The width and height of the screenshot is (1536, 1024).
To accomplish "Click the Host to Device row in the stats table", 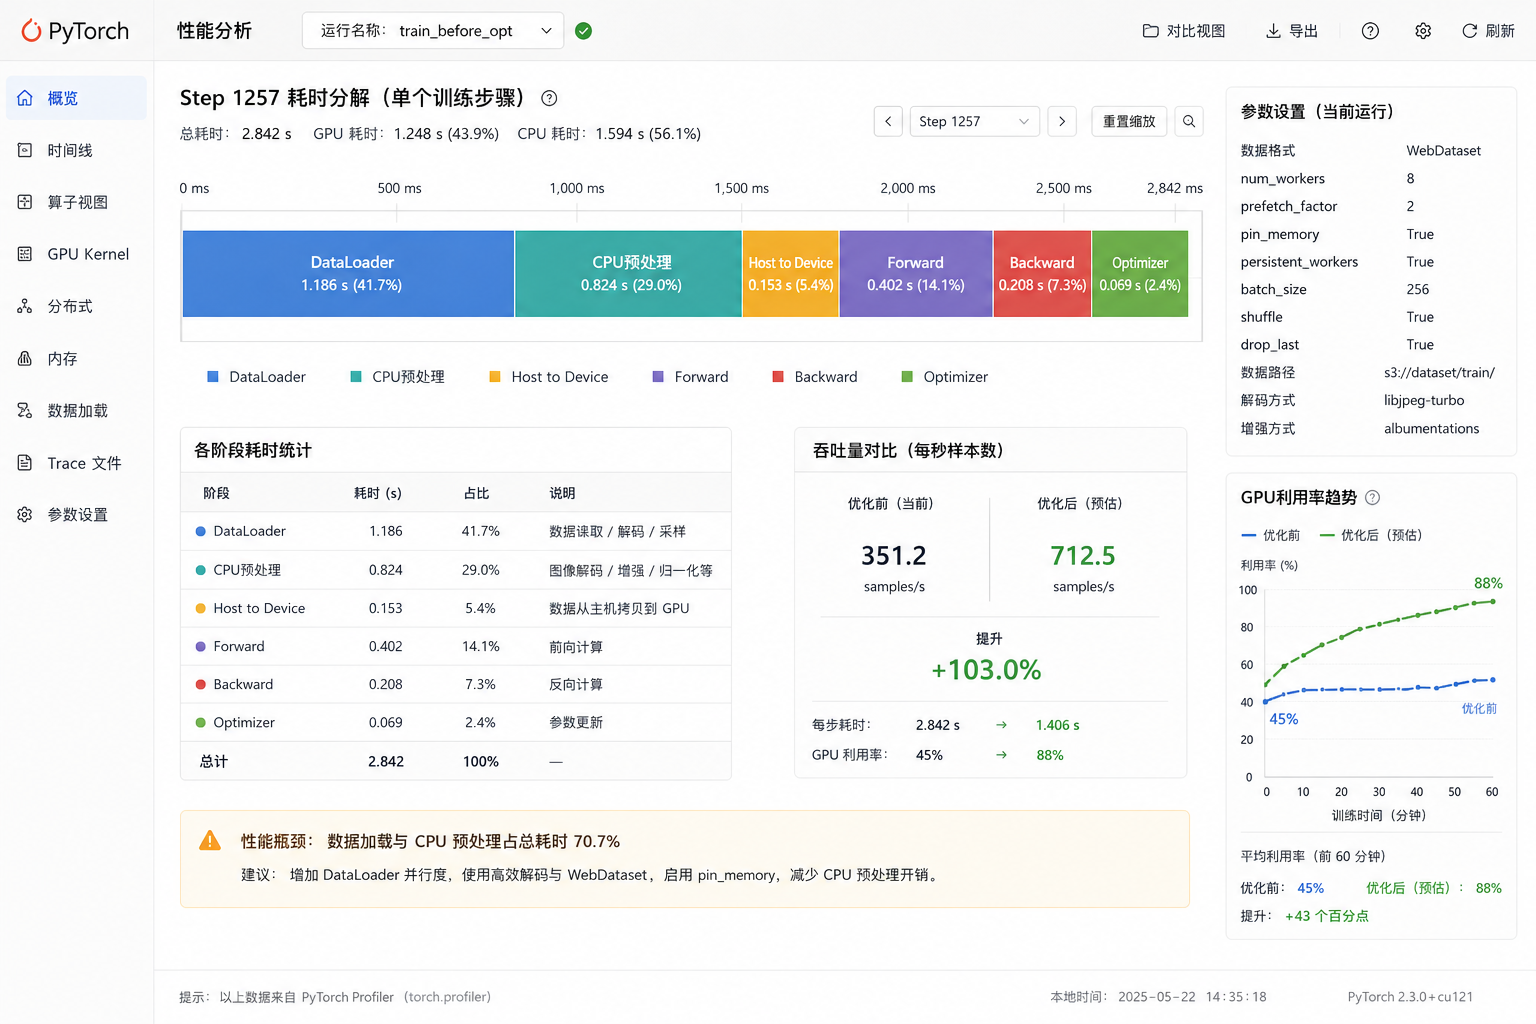I will coord(456,608).
